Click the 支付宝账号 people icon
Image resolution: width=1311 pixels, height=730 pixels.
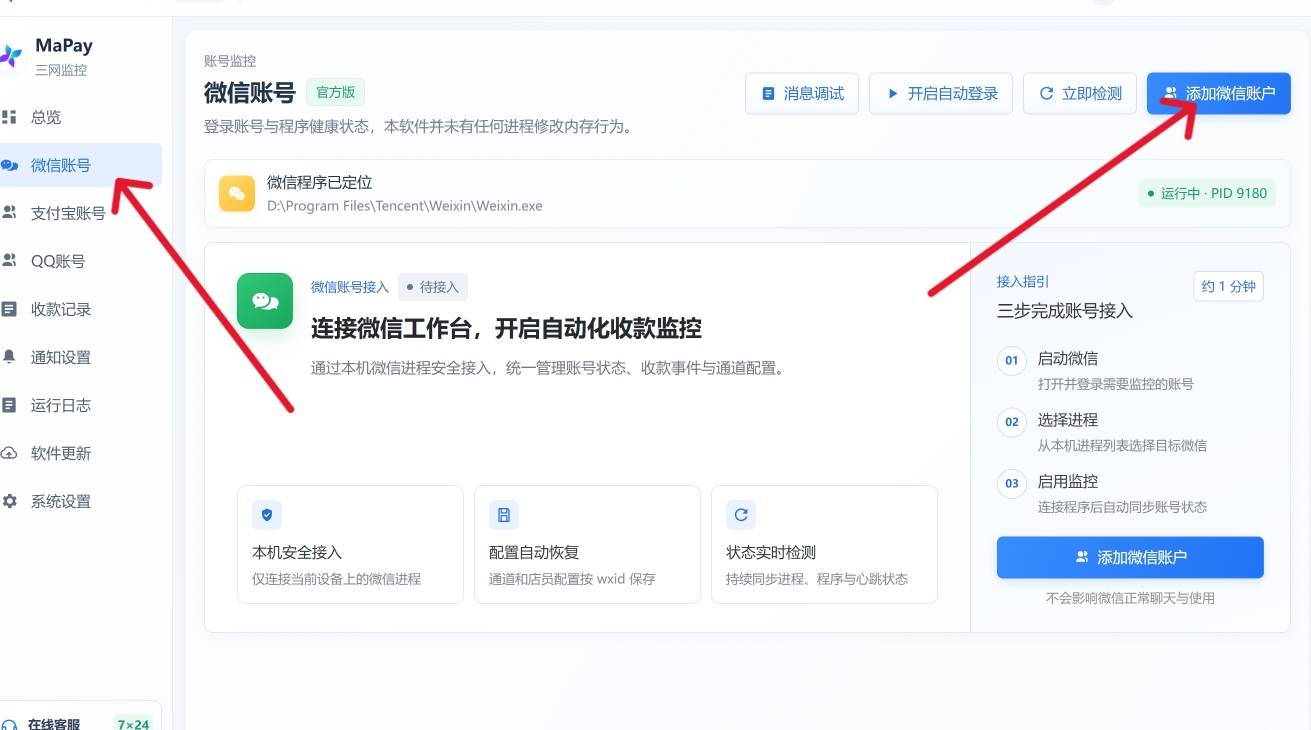[x=10, y=213]
